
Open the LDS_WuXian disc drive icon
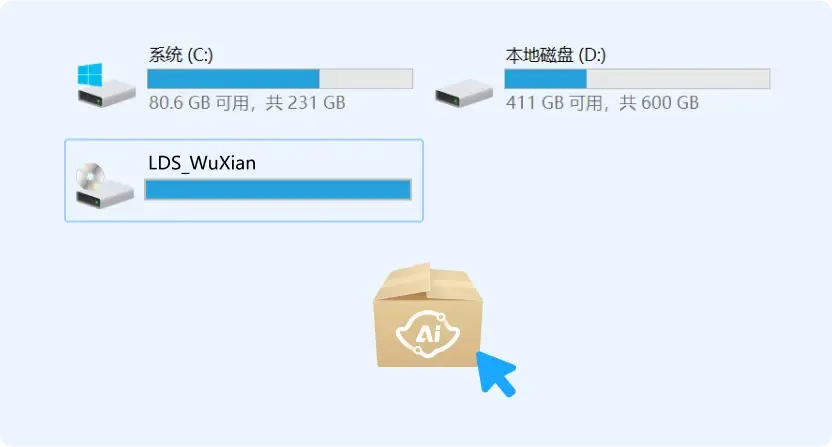pyautogui.click(x=104, y=186)
